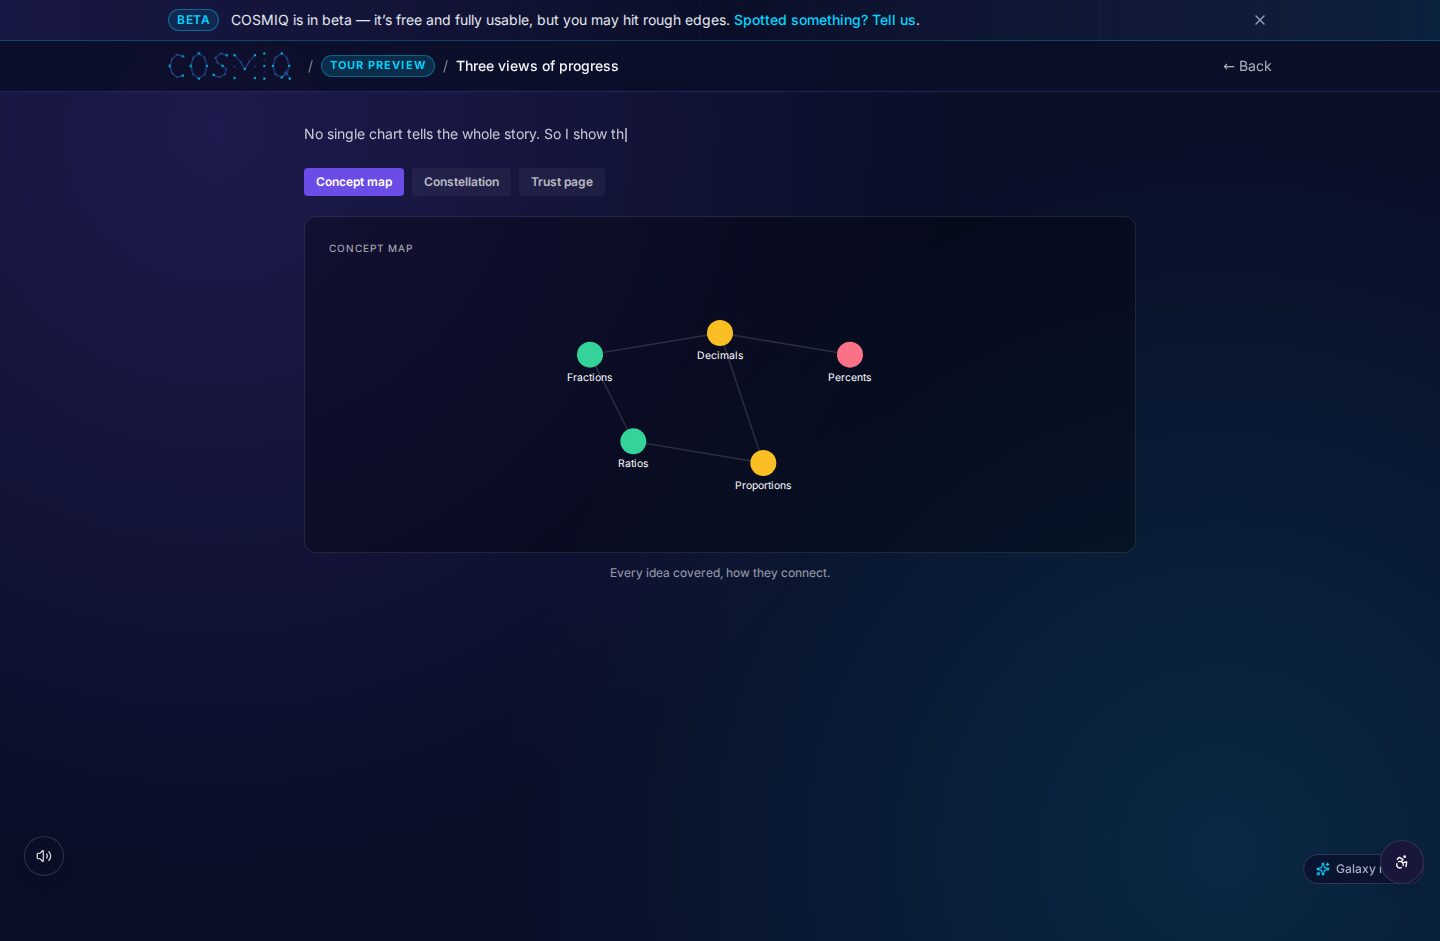Select the Concept map tab
Viewport: 1440px width, 941px height.
[354, 182]
